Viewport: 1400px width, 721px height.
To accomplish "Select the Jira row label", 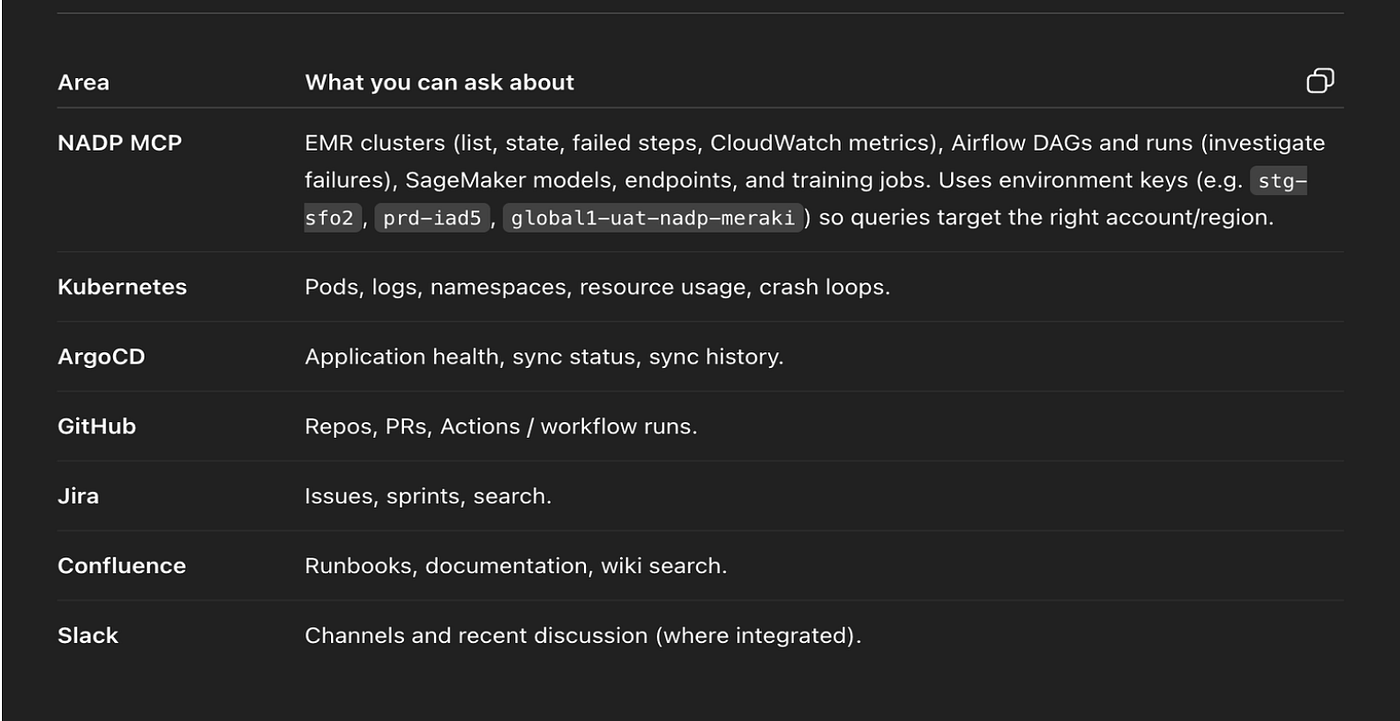I will [78, 496].
